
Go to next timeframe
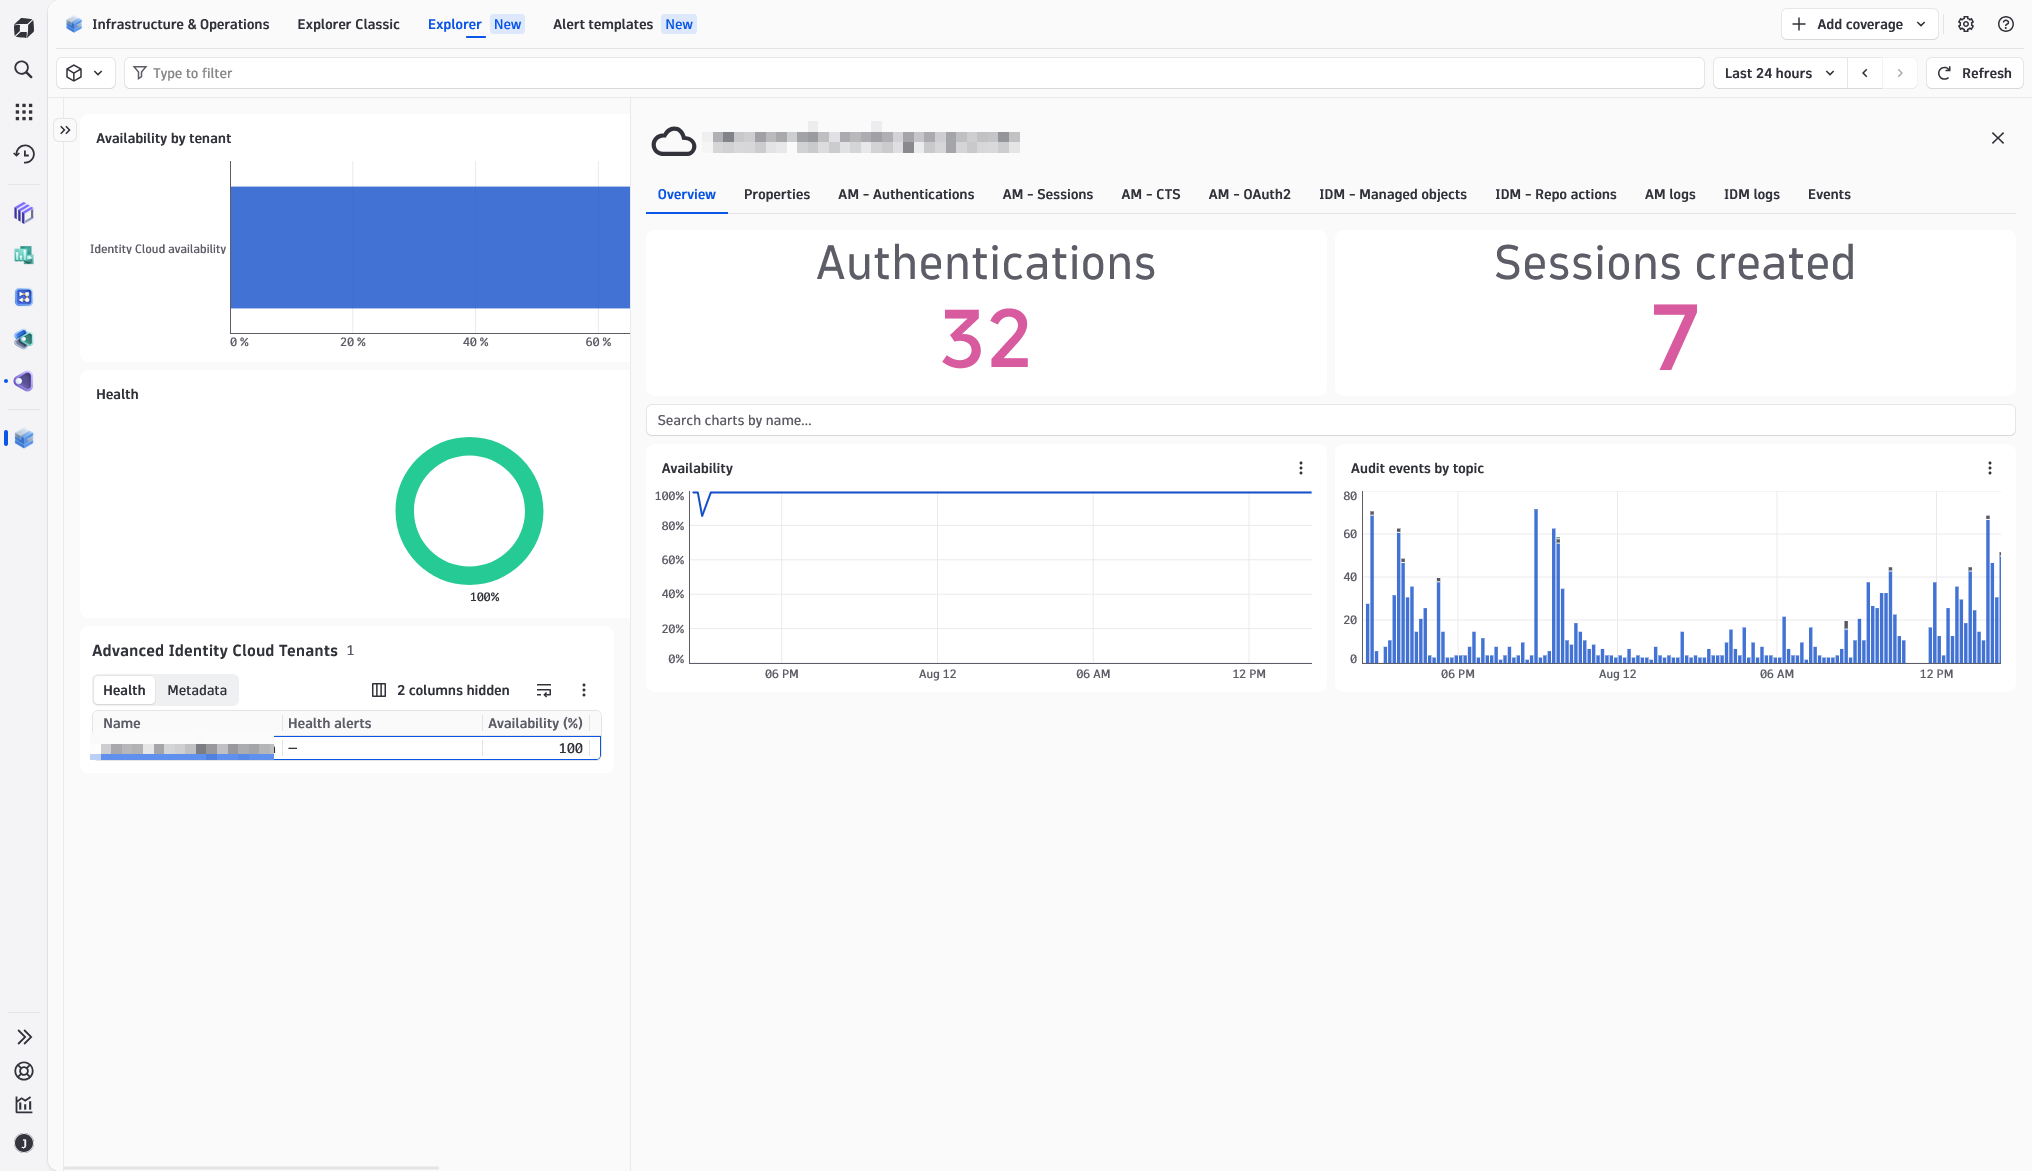1899,73
